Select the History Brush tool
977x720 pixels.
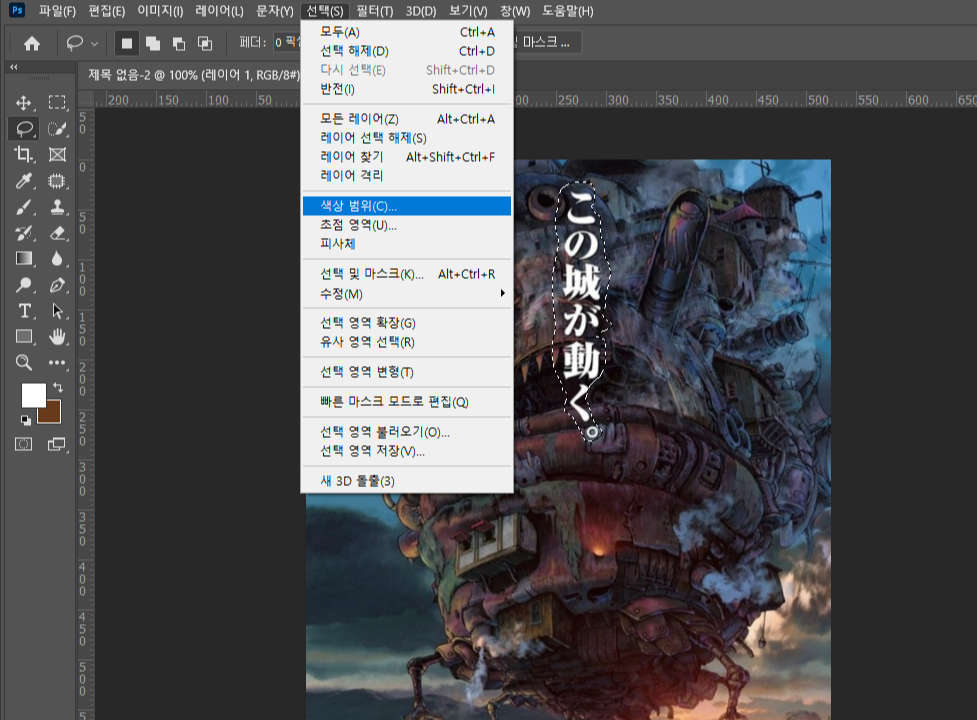click(24, 233)
